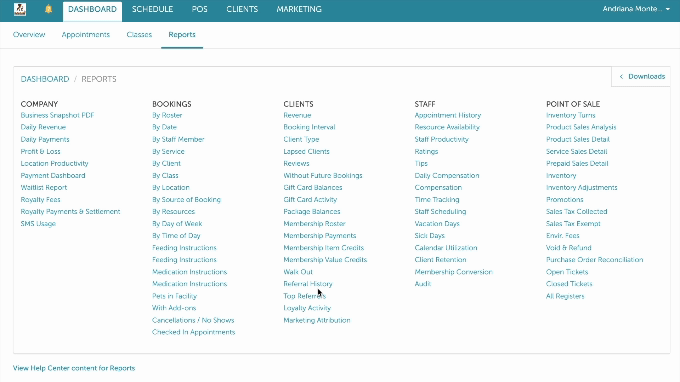
Task: Open the Lapsed Clients report
Action: pyautogui.click(x=306, y=151)
